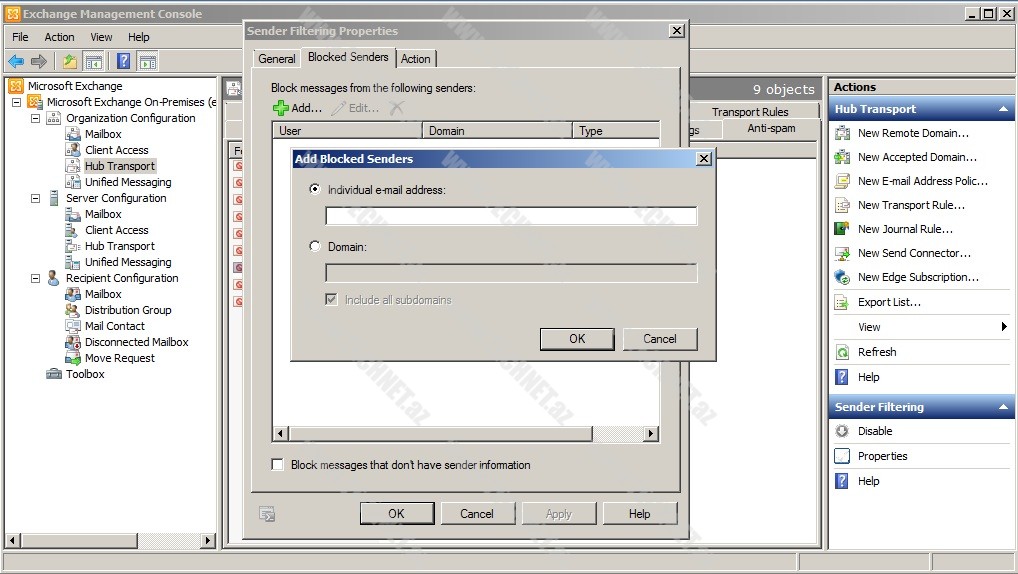Click the New Send Connector icon

point(841,253)
